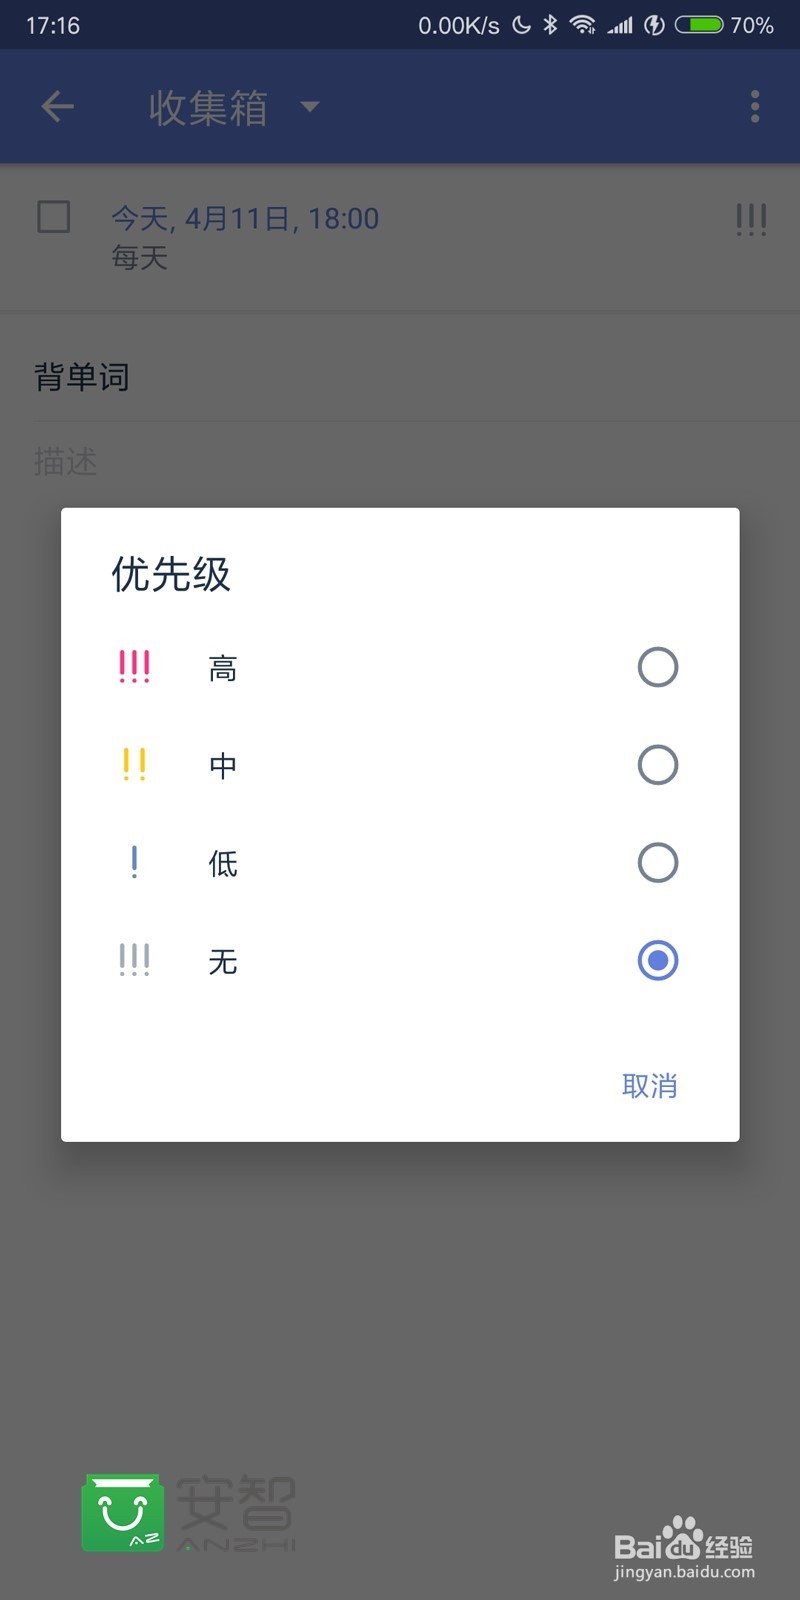Click the 描述 description field
The height and width of the screenshot is (1600, 800).
[x=400, y=462]
